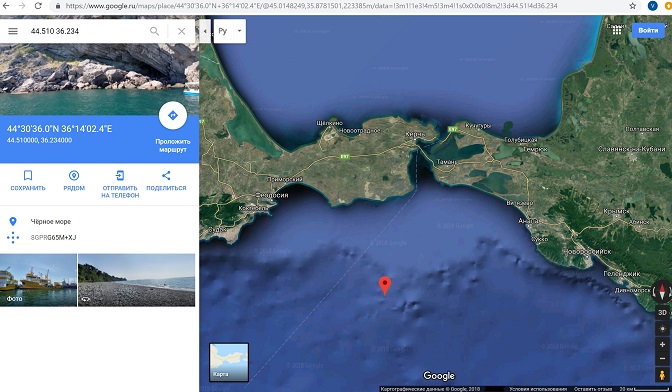
Task: Click the Анапа label on map
Action: point(528,221)
